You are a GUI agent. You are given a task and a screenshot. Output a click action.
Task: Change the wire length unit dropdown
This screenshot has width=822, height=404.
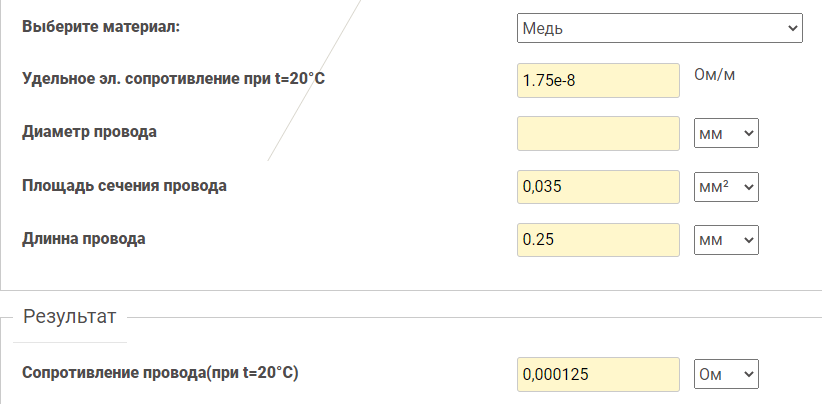point(726,240)
